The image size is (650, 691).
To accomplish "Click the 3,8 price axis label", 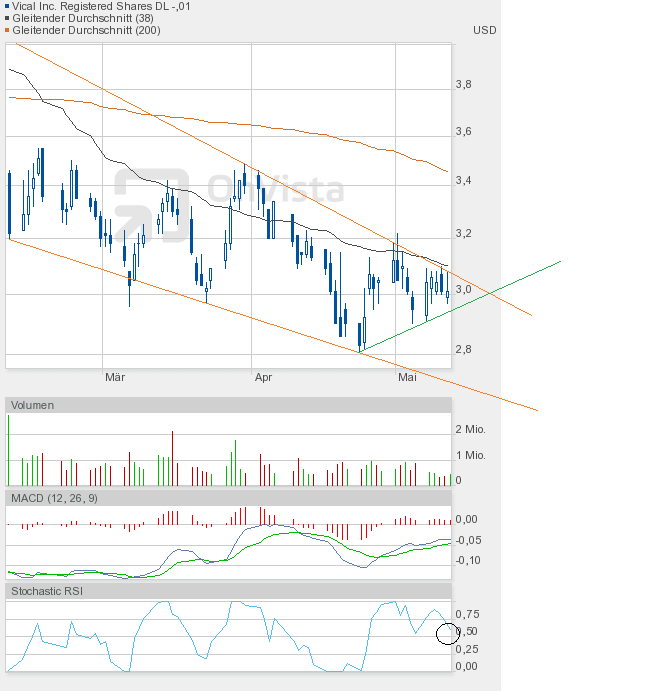I will [463, 85].
